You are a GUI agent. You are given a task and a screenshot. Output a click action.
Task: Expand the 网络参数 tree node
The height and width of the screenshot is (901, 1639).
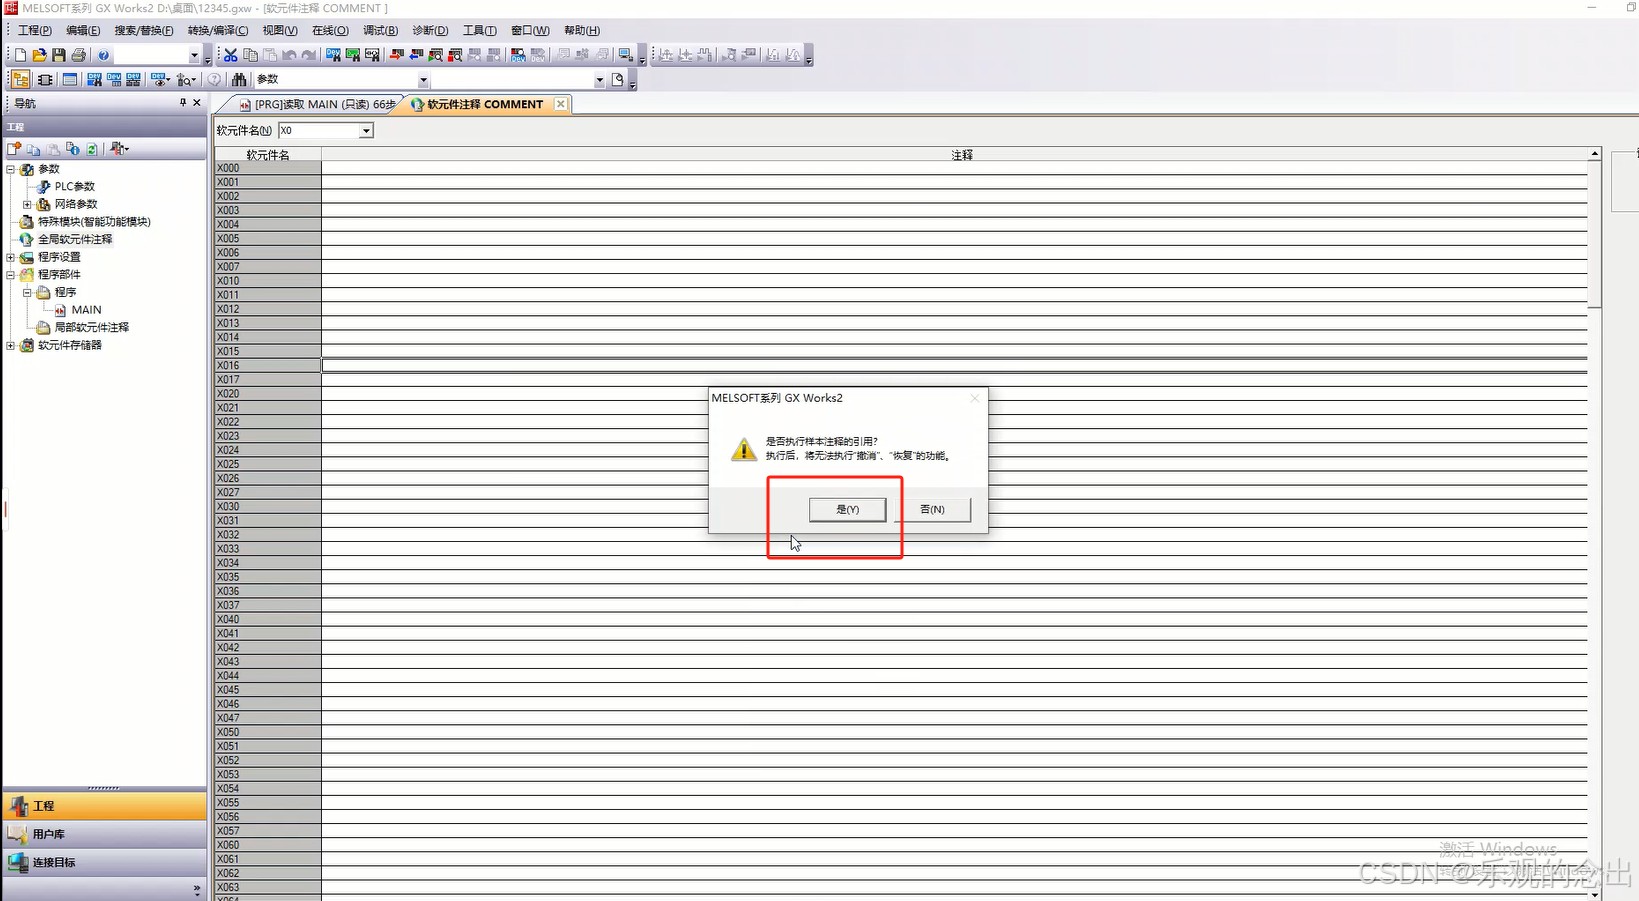(x=27, y=204)
